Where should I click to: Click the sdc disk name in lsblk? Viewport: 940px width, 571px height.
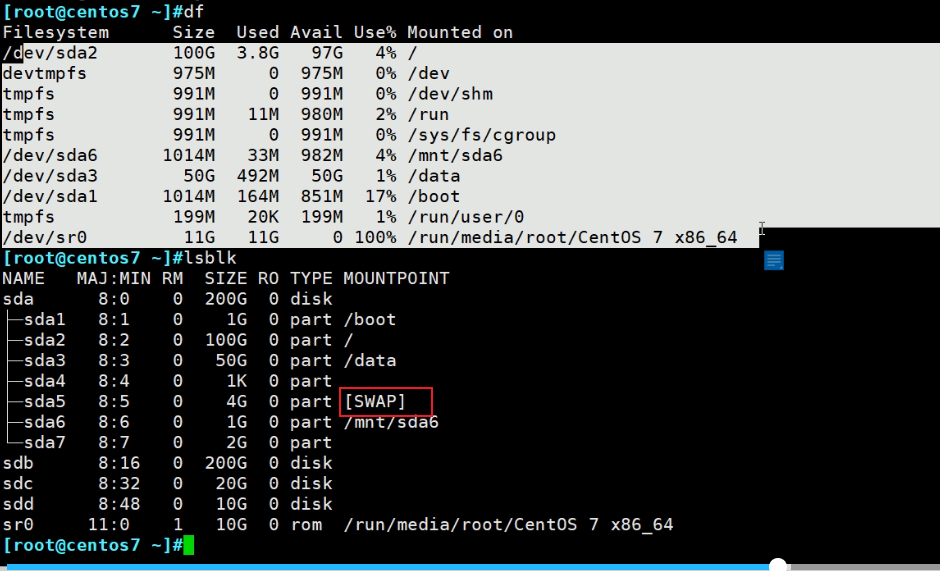(18, 483)
